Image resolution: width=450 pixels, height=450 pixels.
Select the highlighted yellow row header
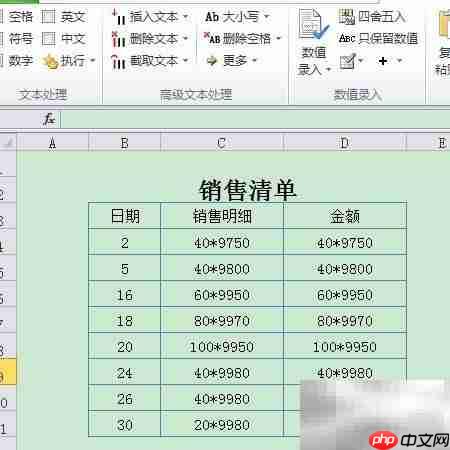(8, 372)
